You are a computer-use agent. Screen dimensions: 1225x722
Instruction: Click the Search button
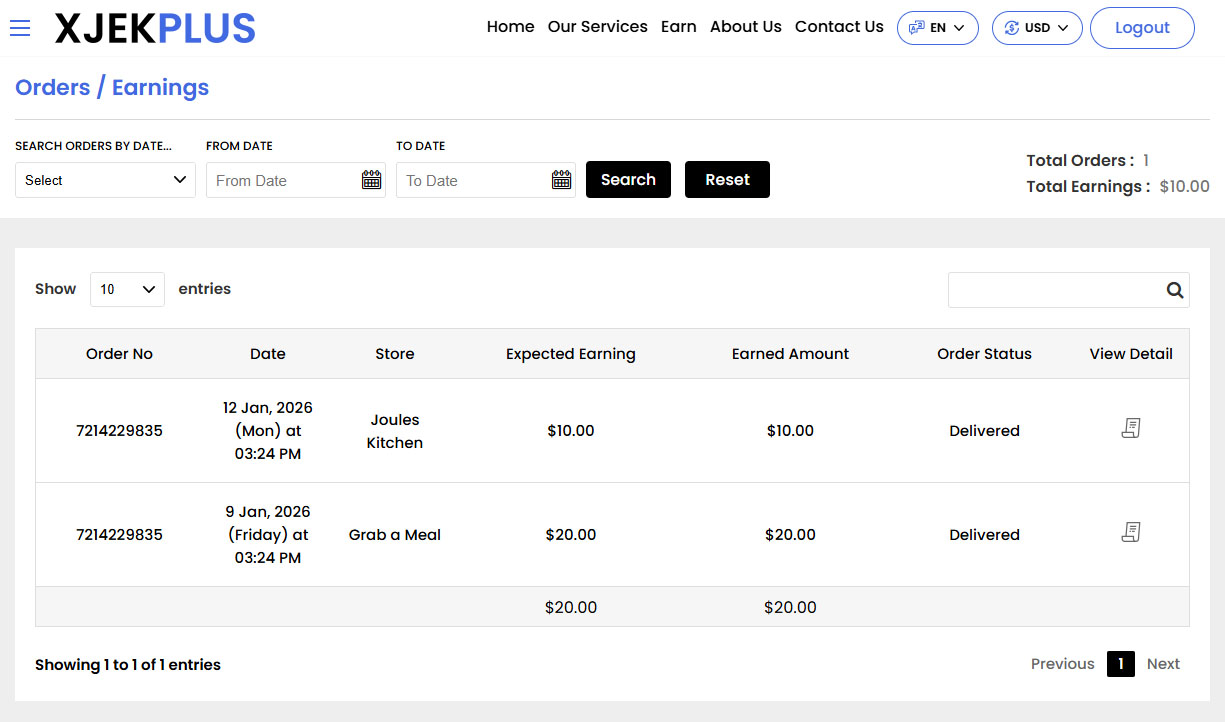pos(628,179)
